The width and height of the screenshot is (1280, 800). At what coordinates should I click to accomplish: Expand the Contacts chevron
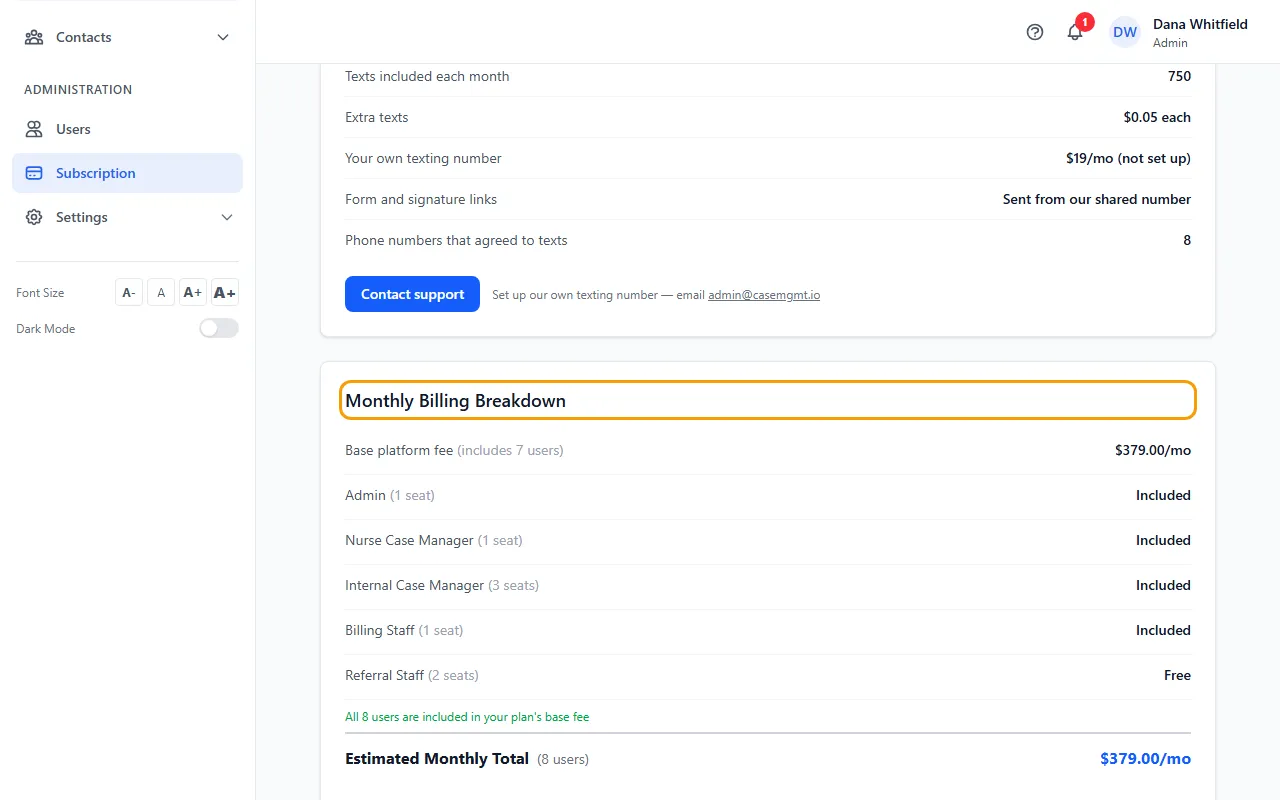coord(223,37)
